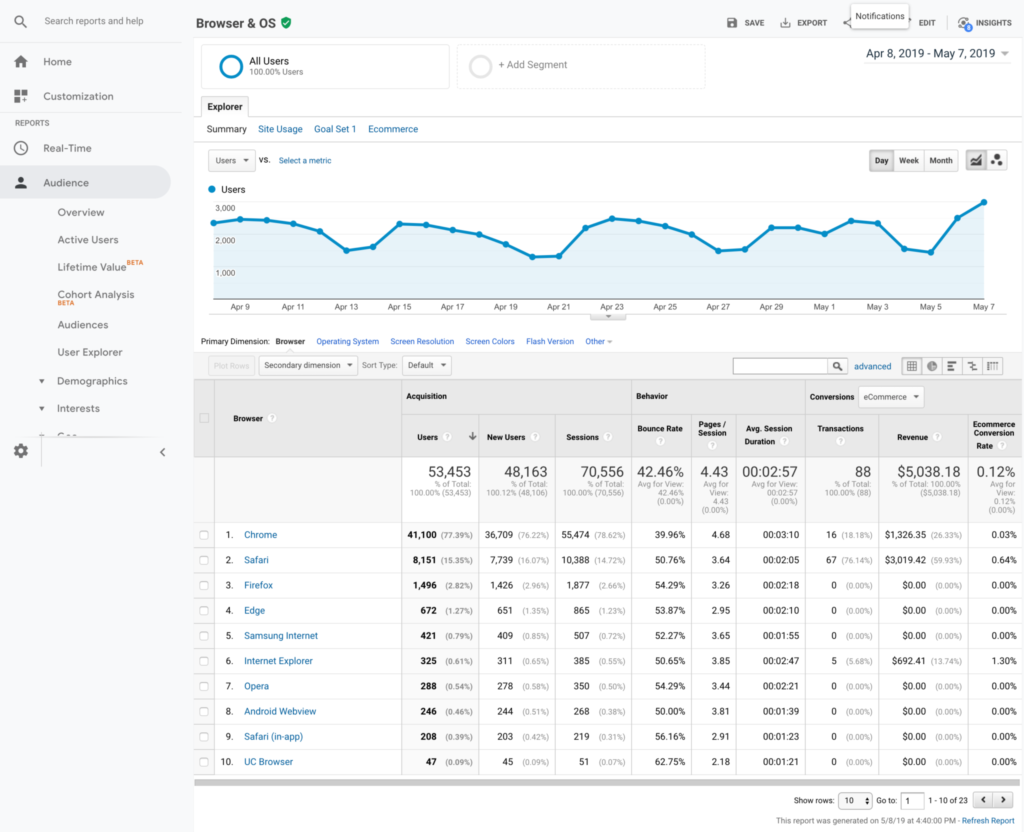Open Insights via its icon
Screen dimensions: 1024x832
964,24
